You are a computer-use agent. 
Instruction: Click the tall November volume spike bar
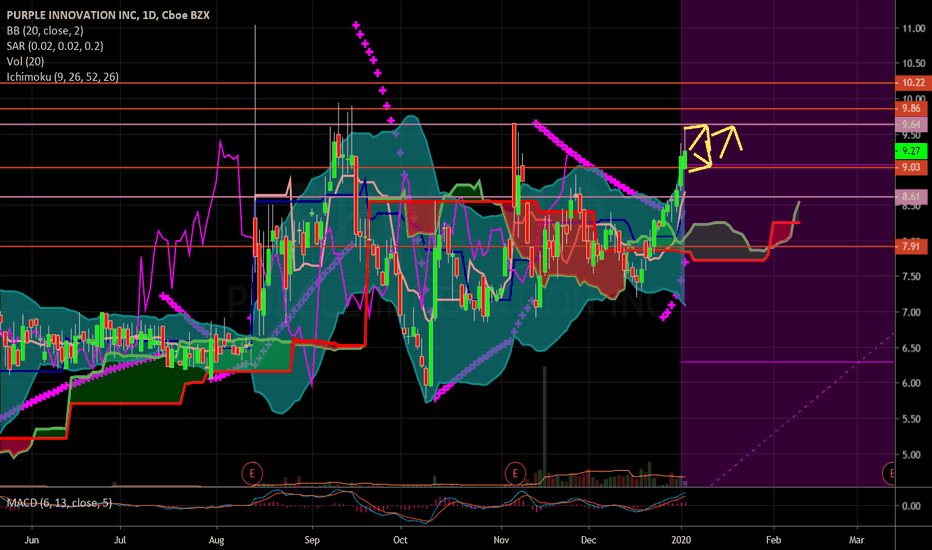pos(544,426)
